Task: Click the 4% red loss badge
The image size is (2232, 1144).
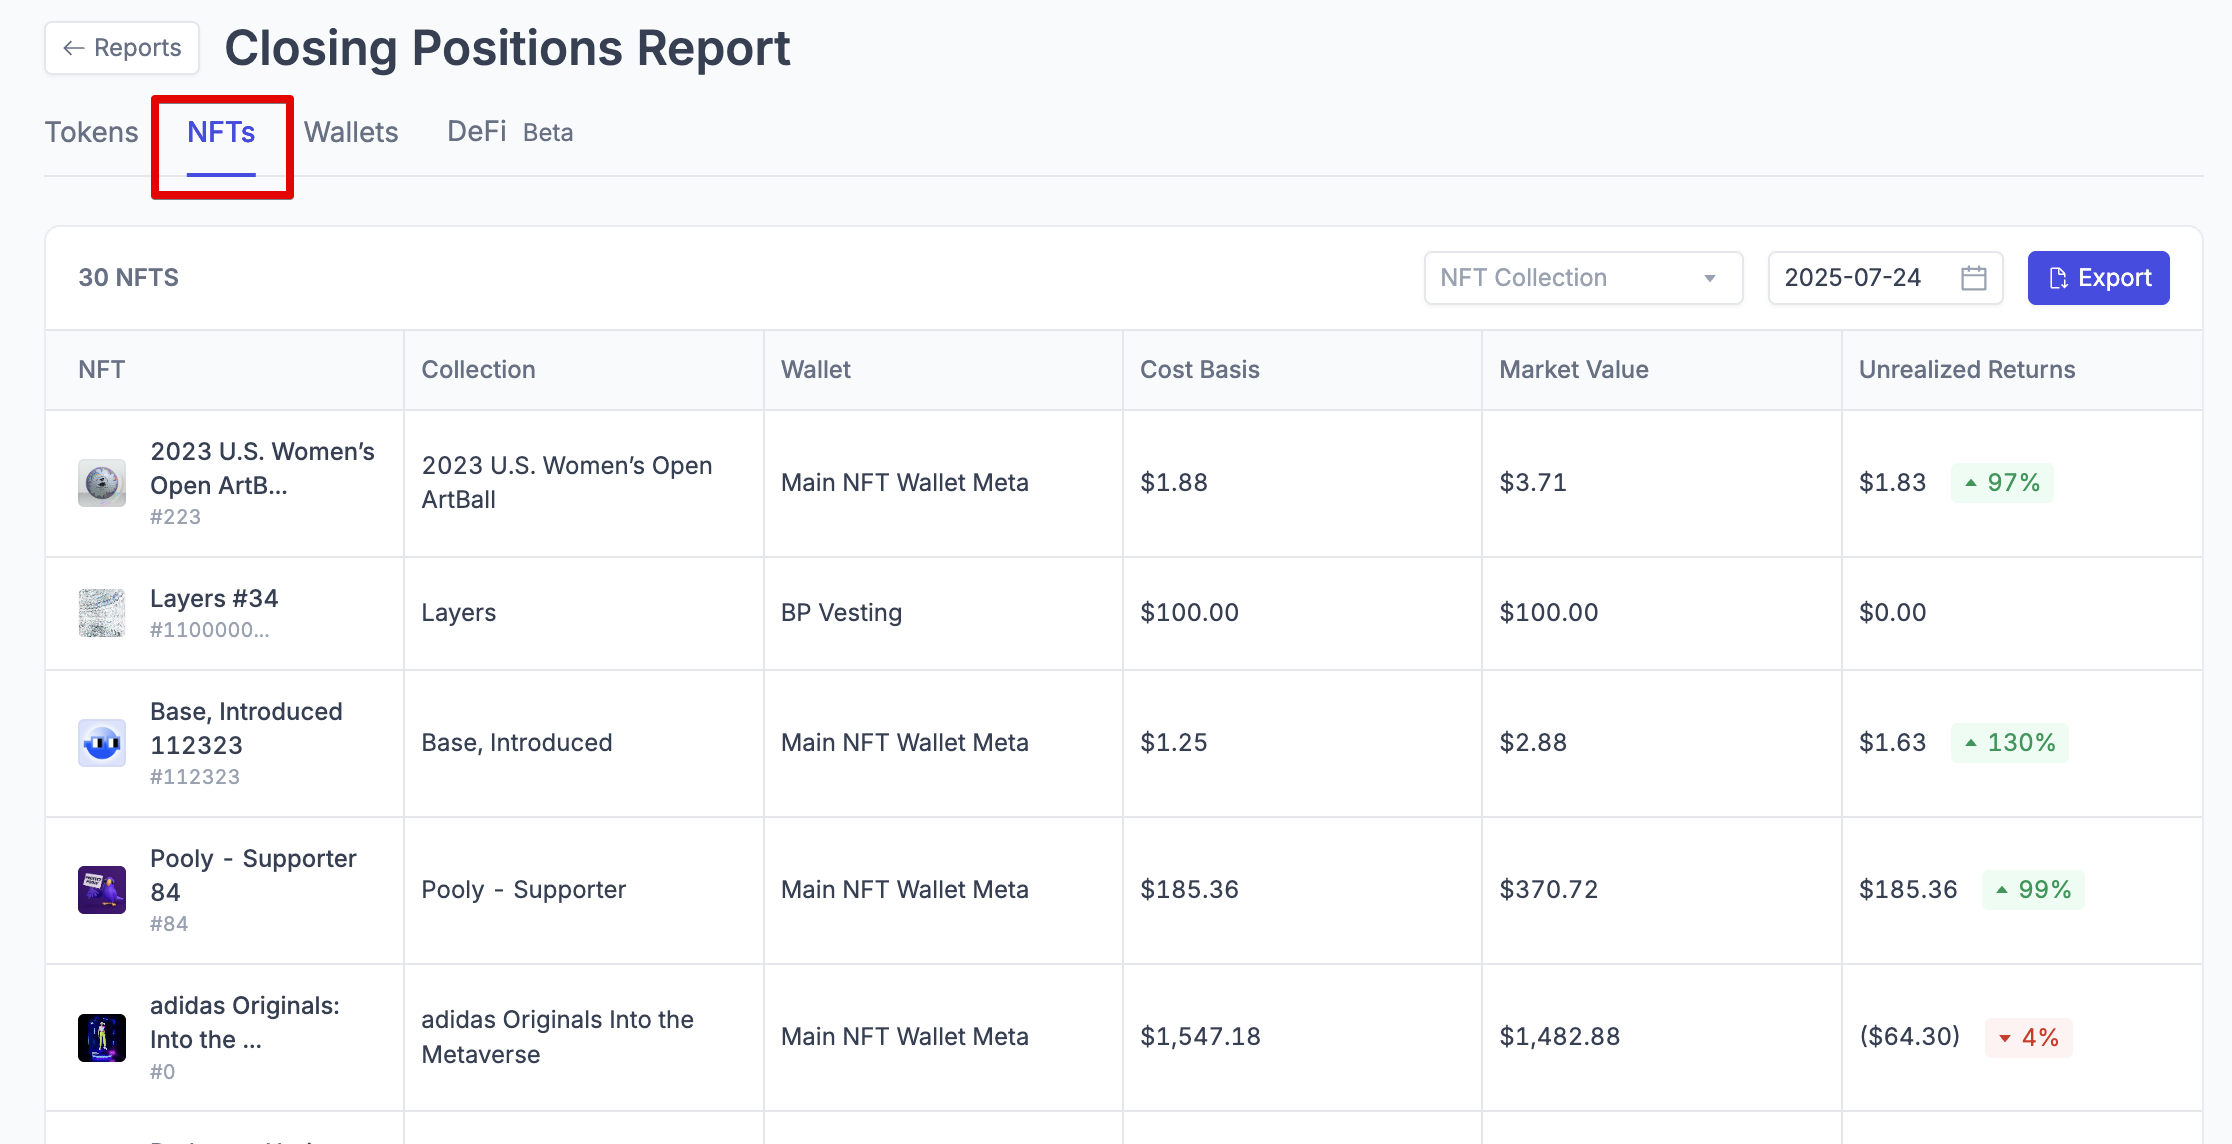Action: pyautogui.click(x=2028, y=1037)
